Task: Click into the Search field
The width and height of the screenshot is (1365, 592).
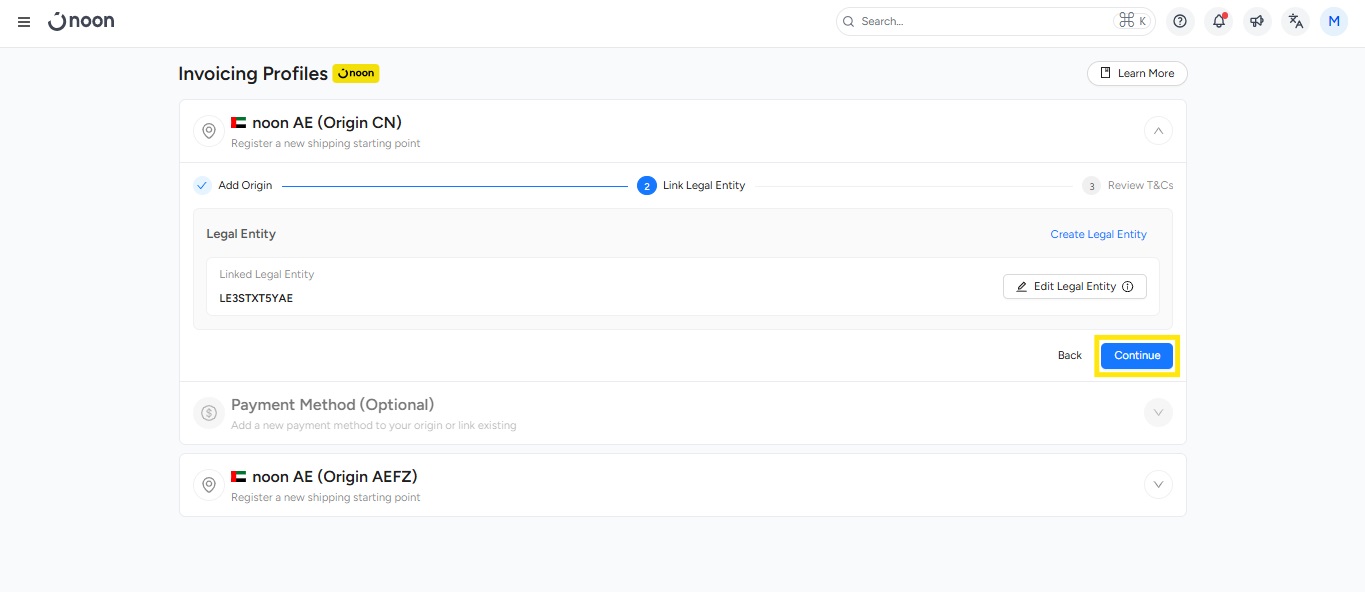Action: click(980, 21)
